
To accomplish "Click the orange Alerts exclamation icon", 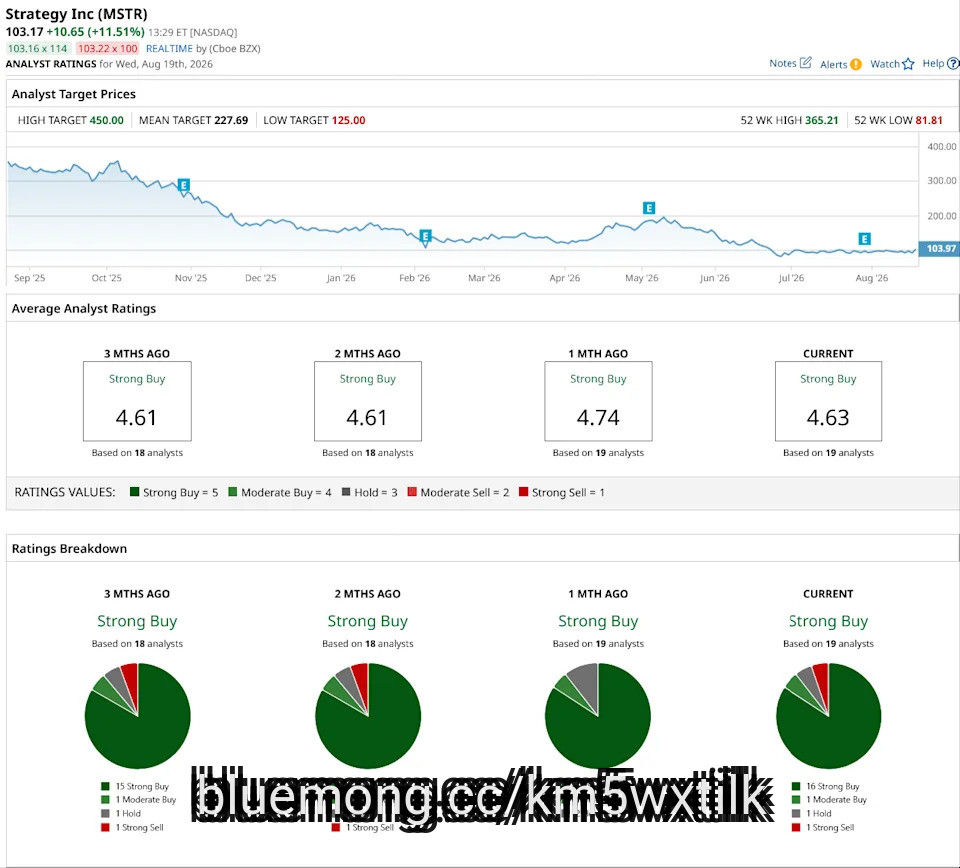I will point(856,64).
